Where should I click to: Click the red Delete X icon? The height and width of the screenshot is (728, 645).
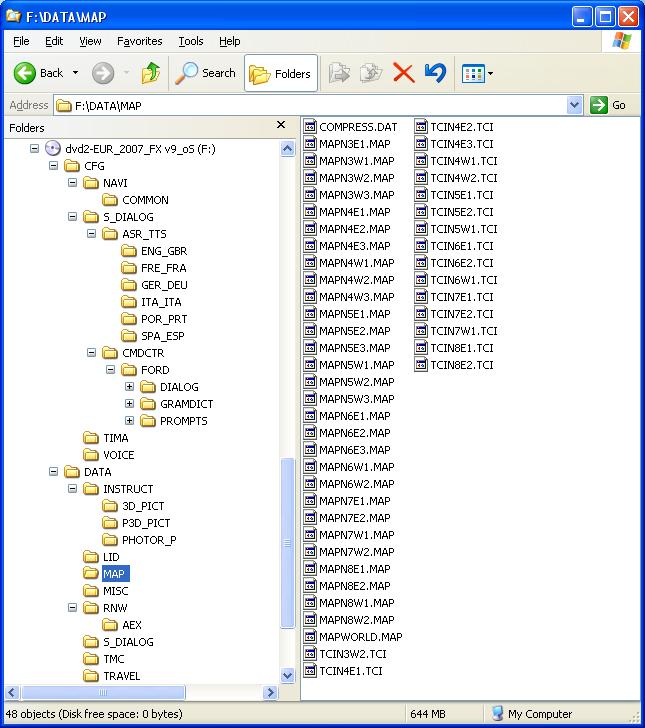coord(403,73)
